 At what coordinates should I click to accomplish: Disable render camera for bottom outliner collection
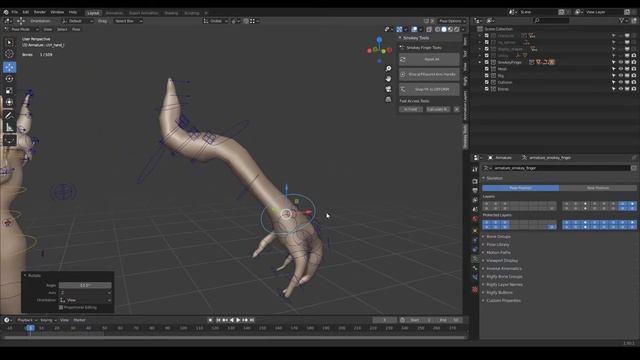coord(633,89)
